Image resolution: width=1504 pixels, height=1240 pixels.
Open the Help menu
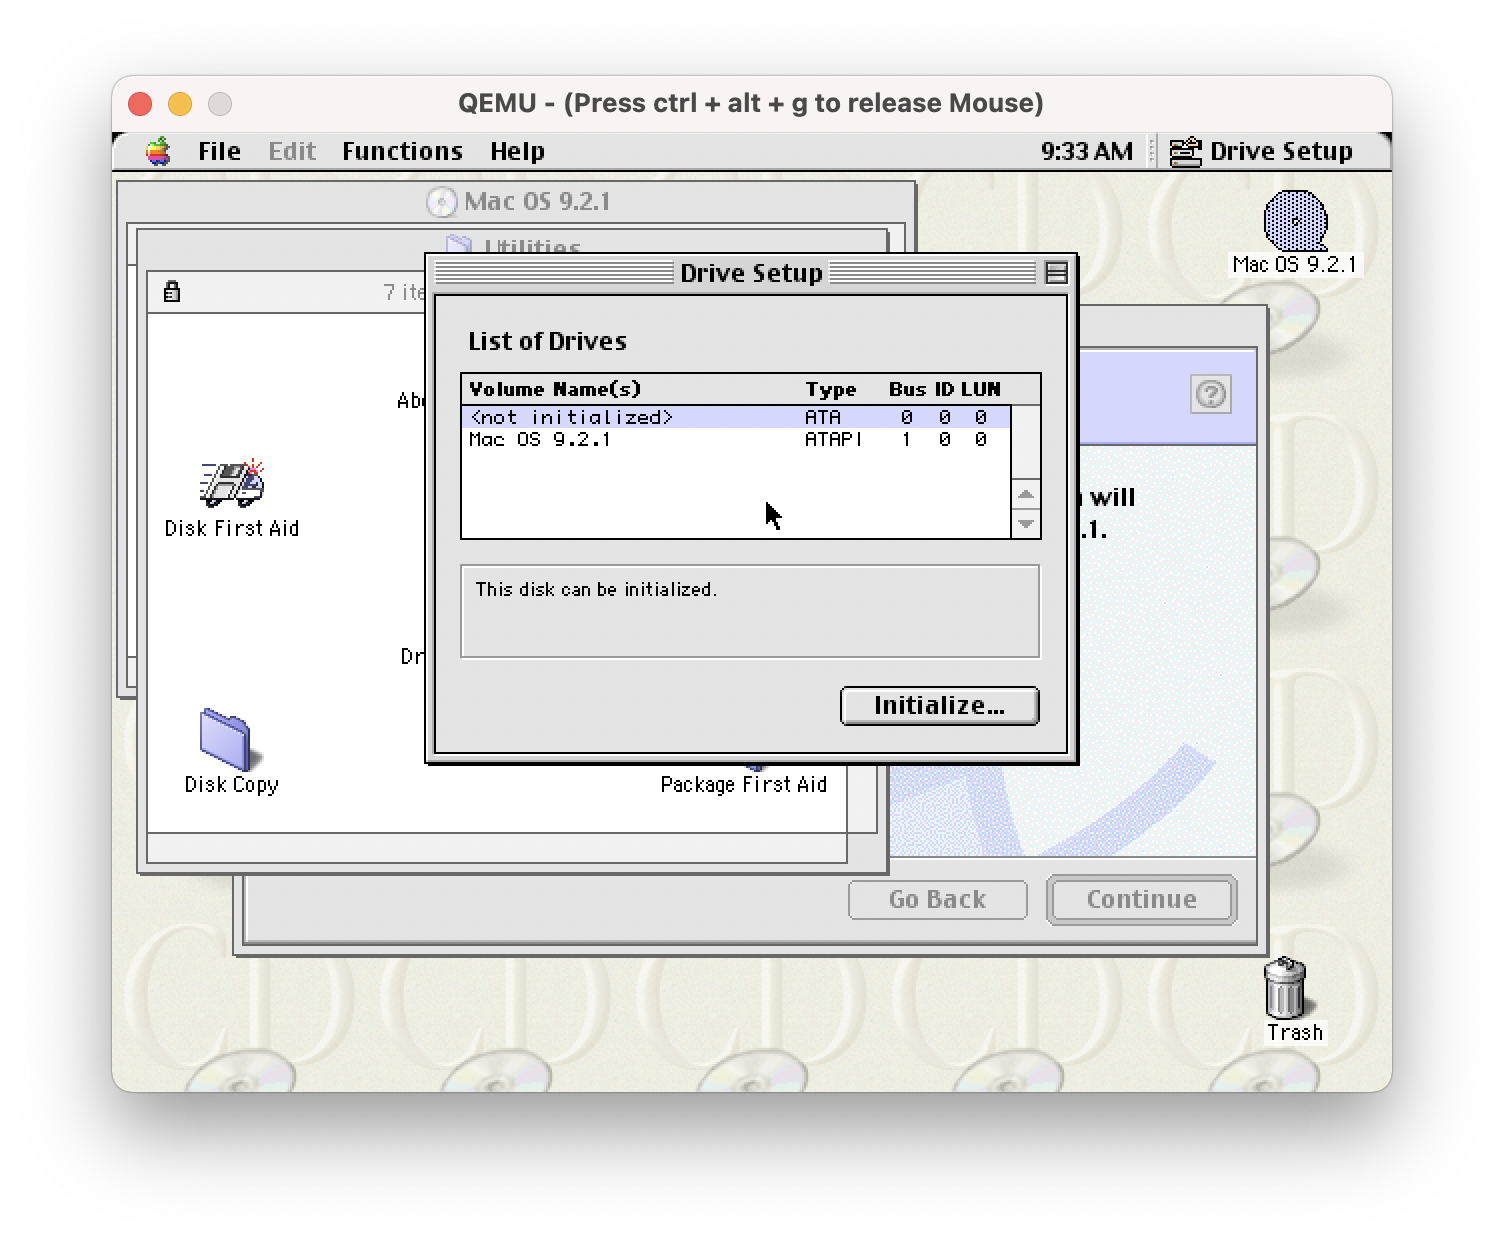tap(517, 151)
